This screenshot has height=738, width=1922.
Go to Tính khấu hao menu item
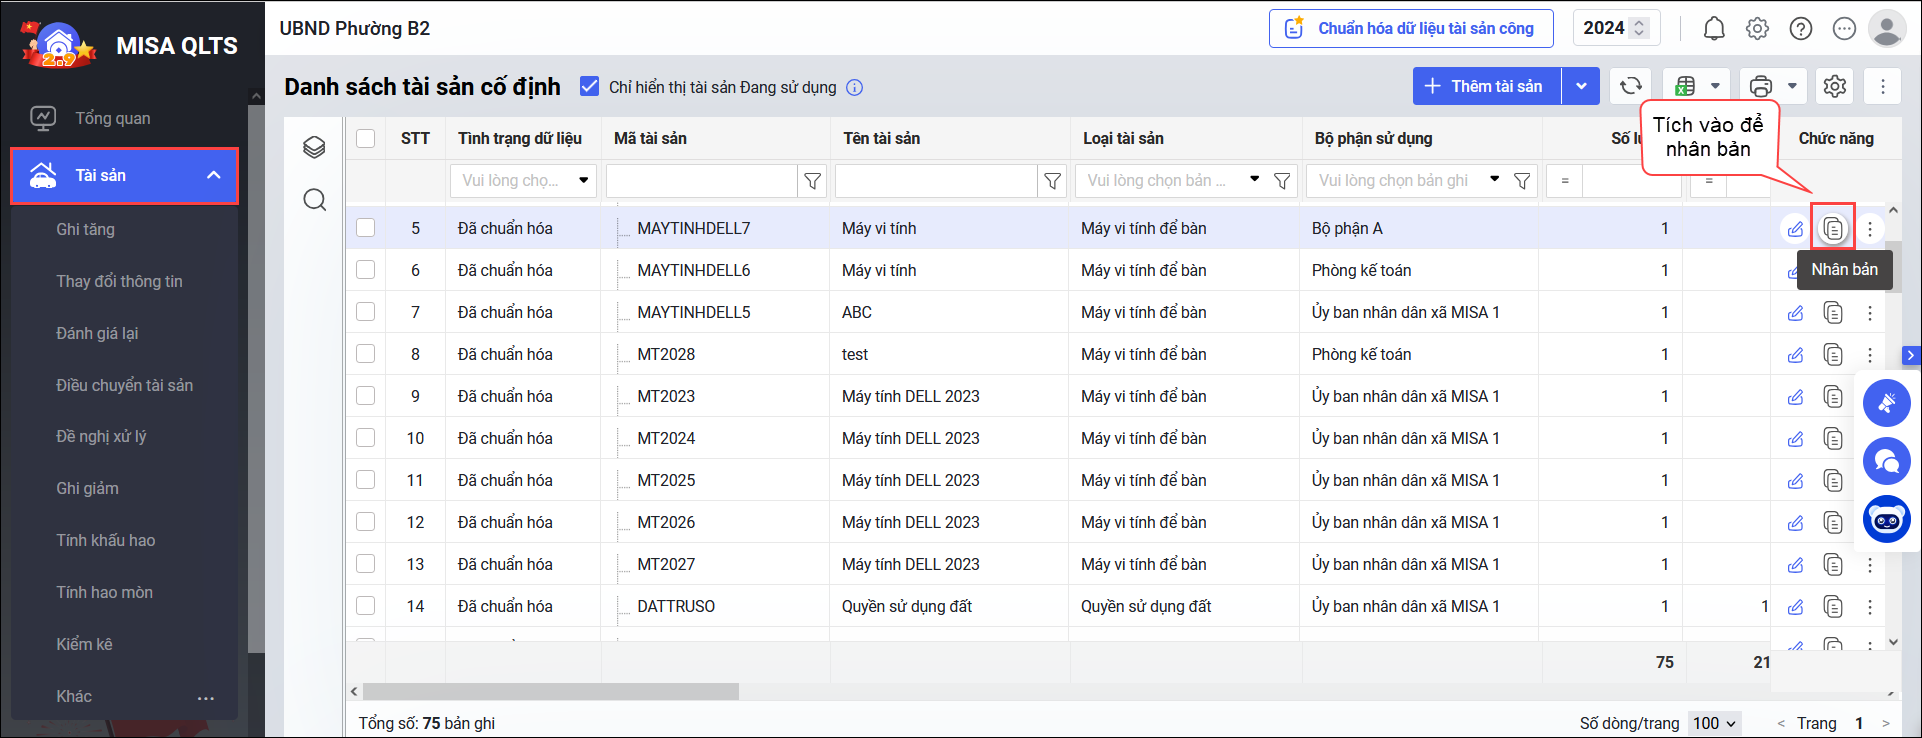[x=105, y=540]
